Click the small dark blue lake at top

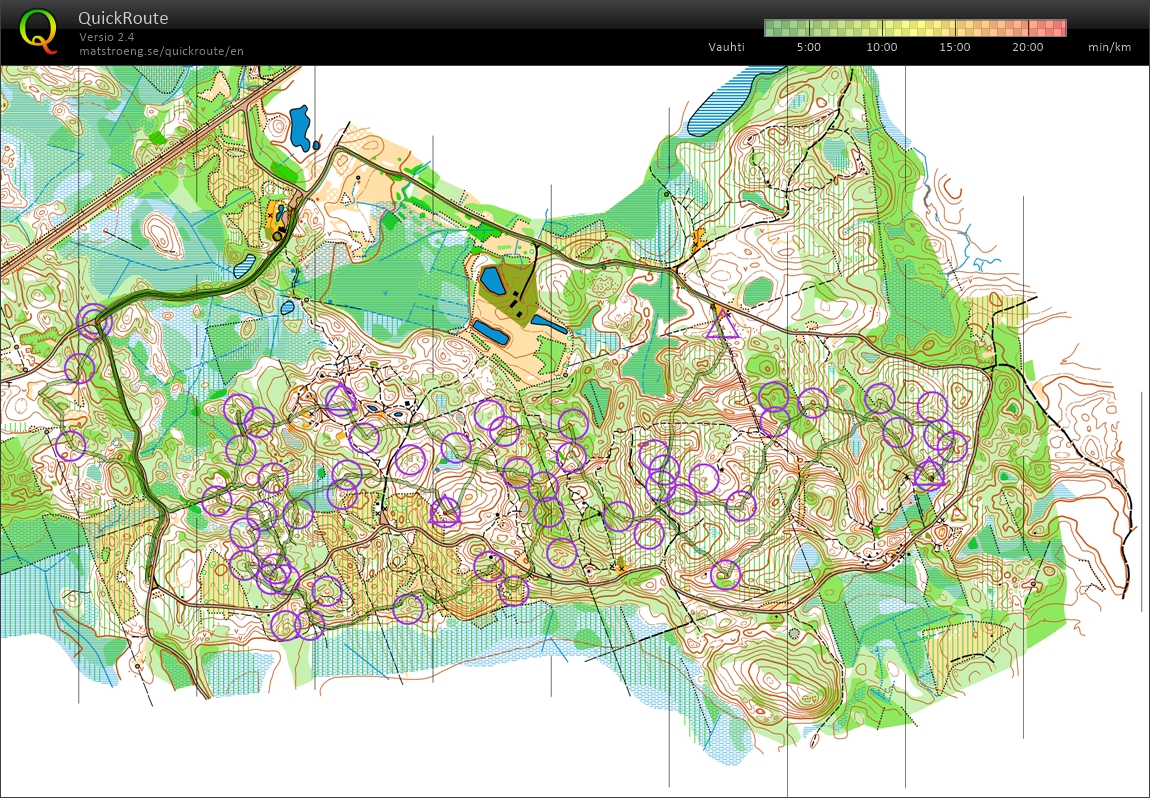pos(300,127)
